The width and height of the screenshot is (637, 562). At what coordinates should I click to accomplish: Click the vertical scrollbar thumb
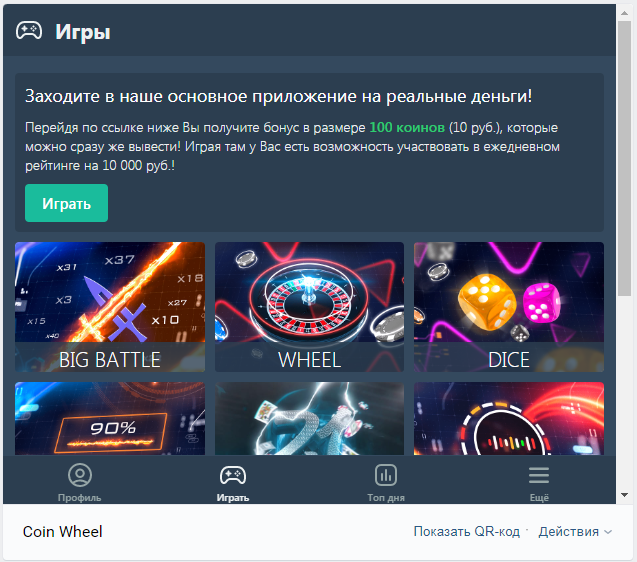point(624,158)
